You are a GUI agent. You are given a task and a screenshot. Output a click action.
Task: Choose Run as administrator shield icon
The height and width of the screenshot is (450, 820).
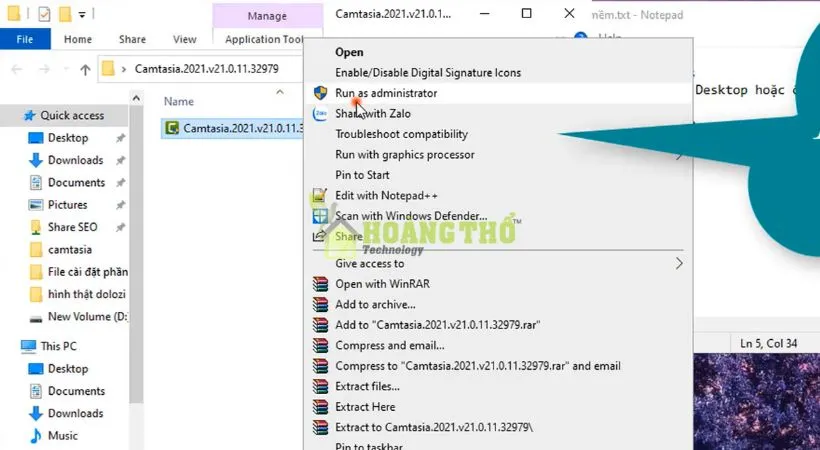(x=320, y=93)
